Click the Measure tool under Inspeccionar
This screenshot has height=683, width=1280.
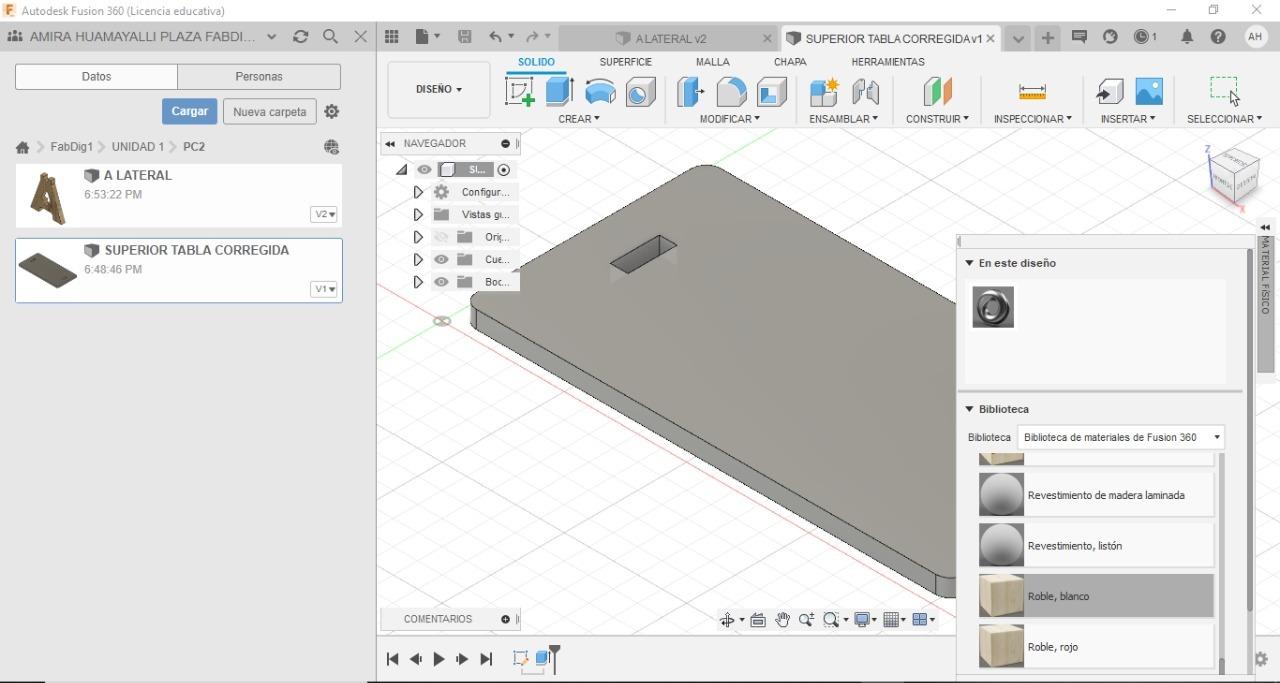click(x=1032, y=92)
